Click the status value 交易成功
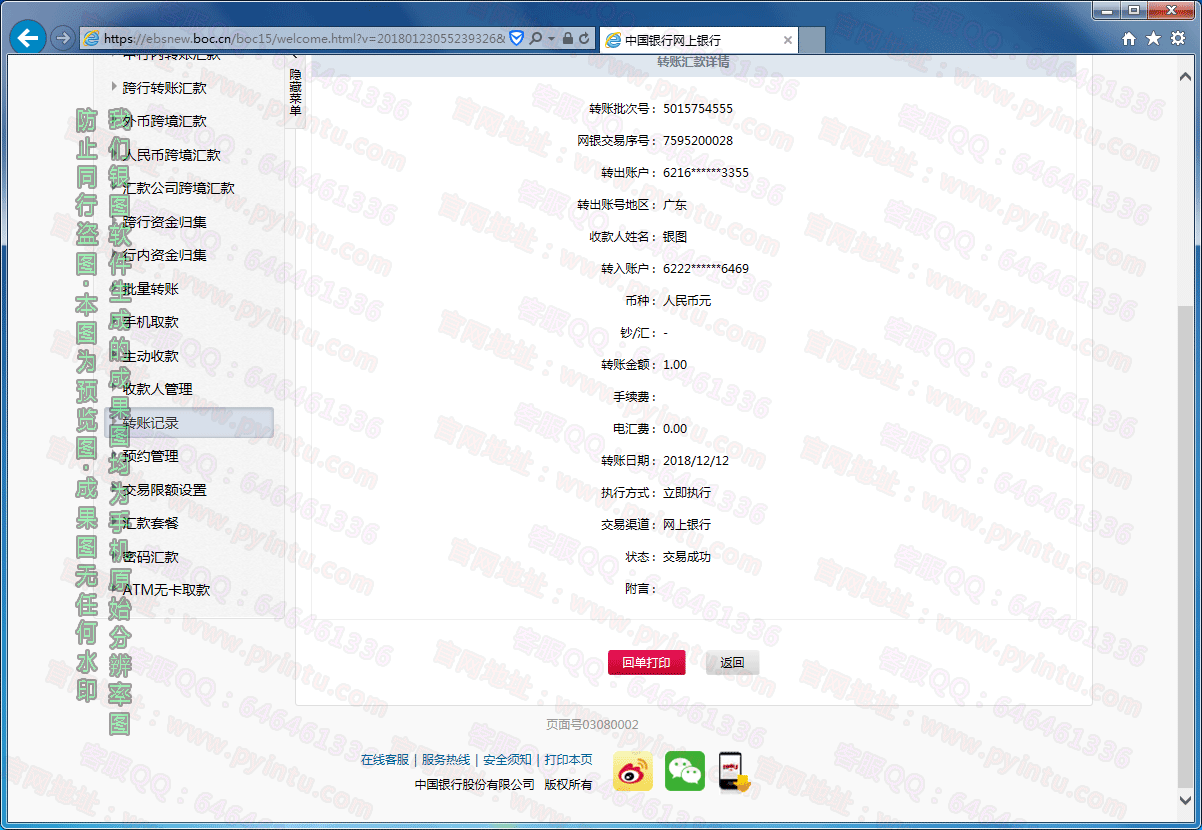 687,557
